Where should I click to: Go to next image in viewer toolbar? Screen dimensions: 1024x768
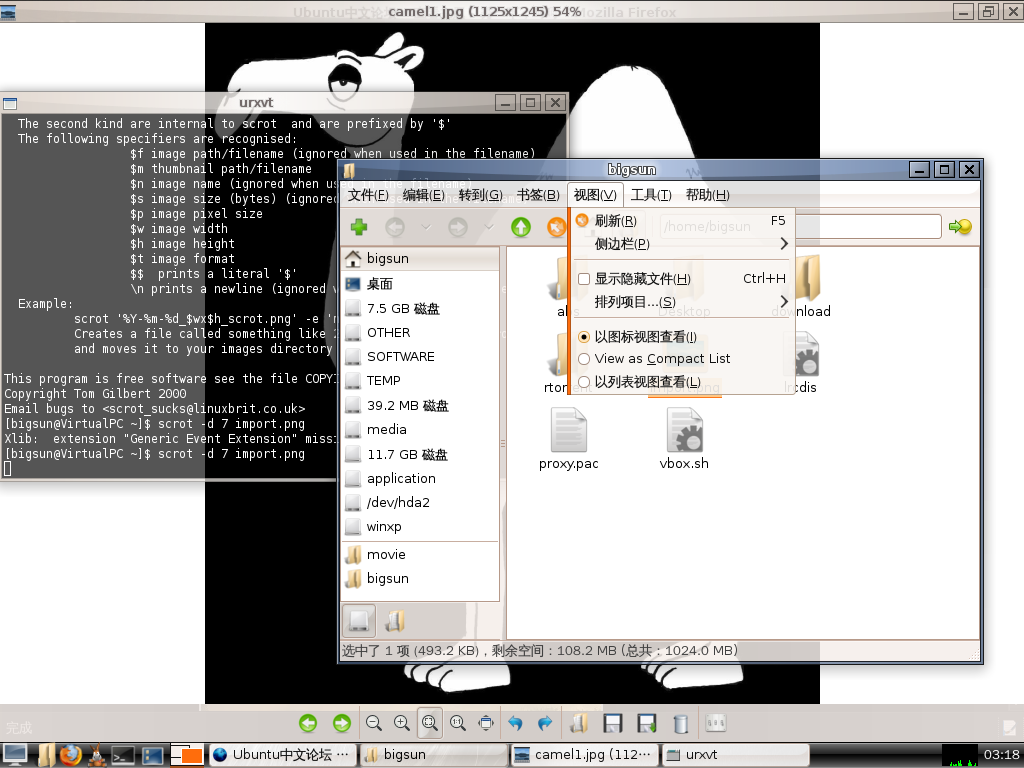tap(342, 723)
